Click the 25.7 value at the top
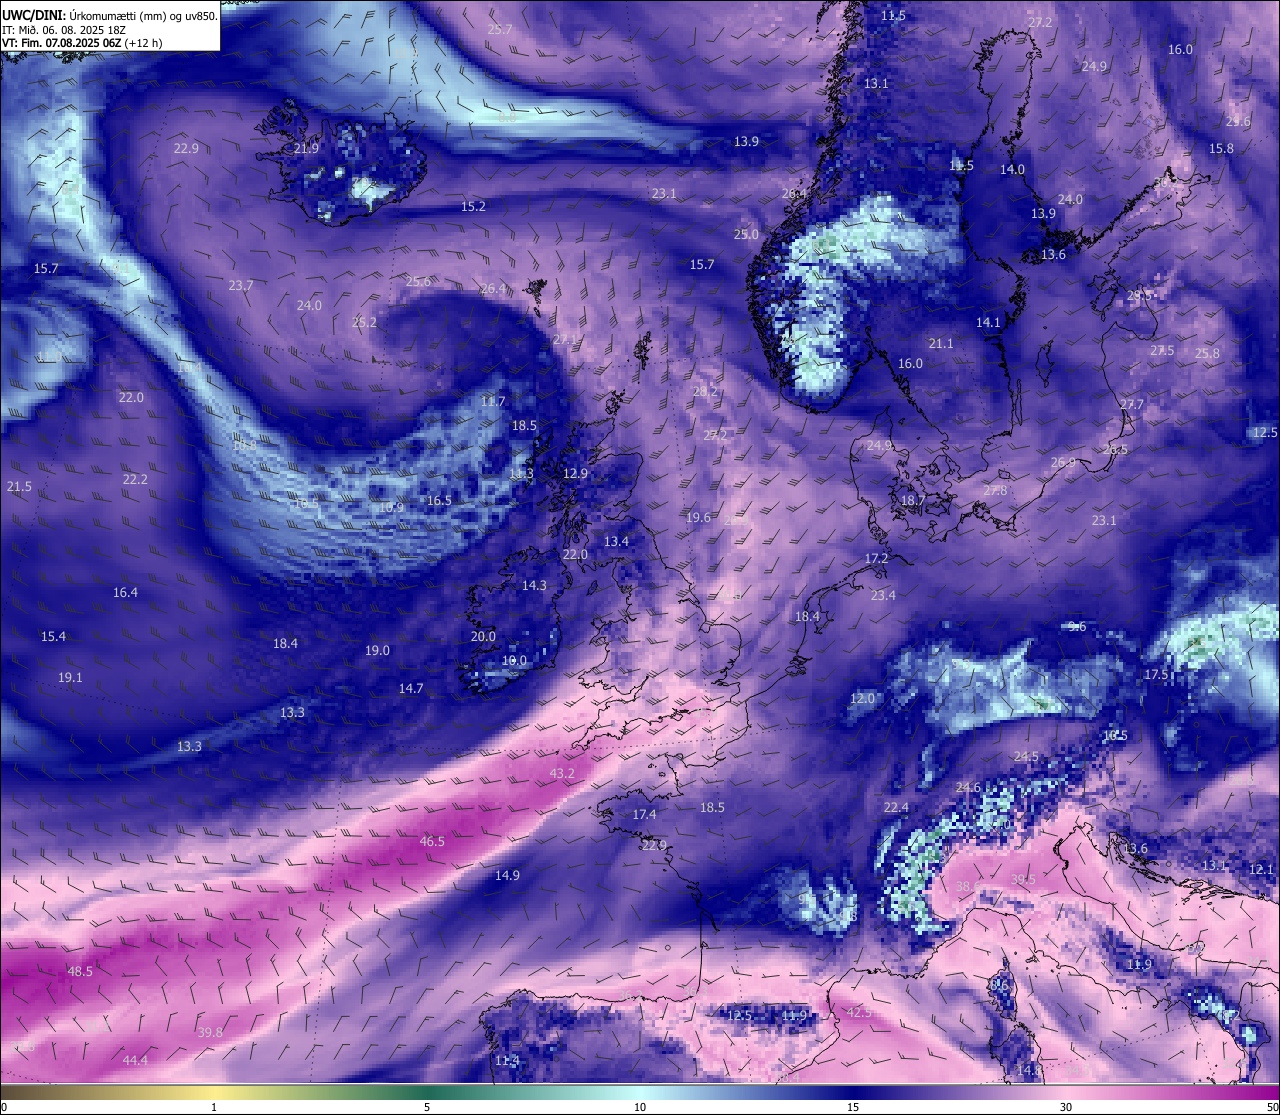Screen dimensions: 1280x1115 pos(500,29)
